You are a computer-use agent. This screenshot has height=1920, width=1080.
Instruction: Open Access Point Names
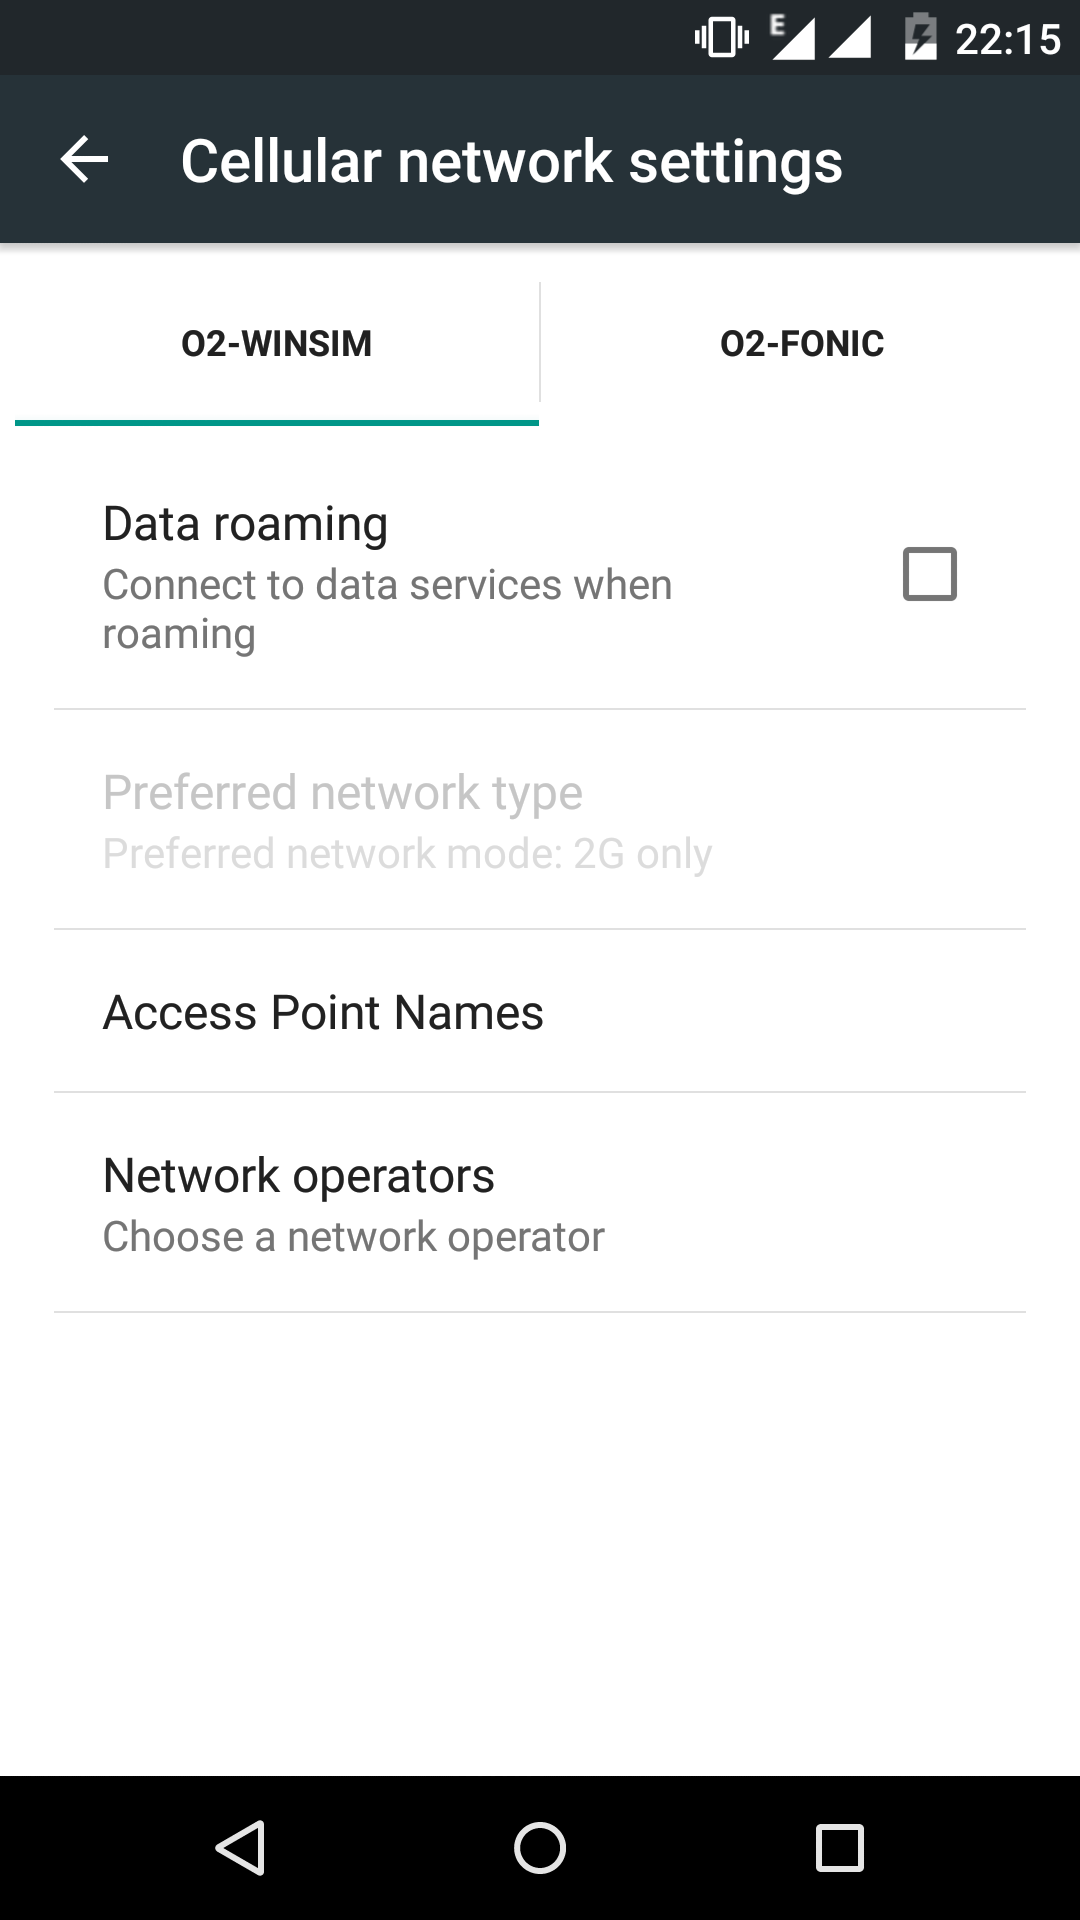tap(323, 1012)
